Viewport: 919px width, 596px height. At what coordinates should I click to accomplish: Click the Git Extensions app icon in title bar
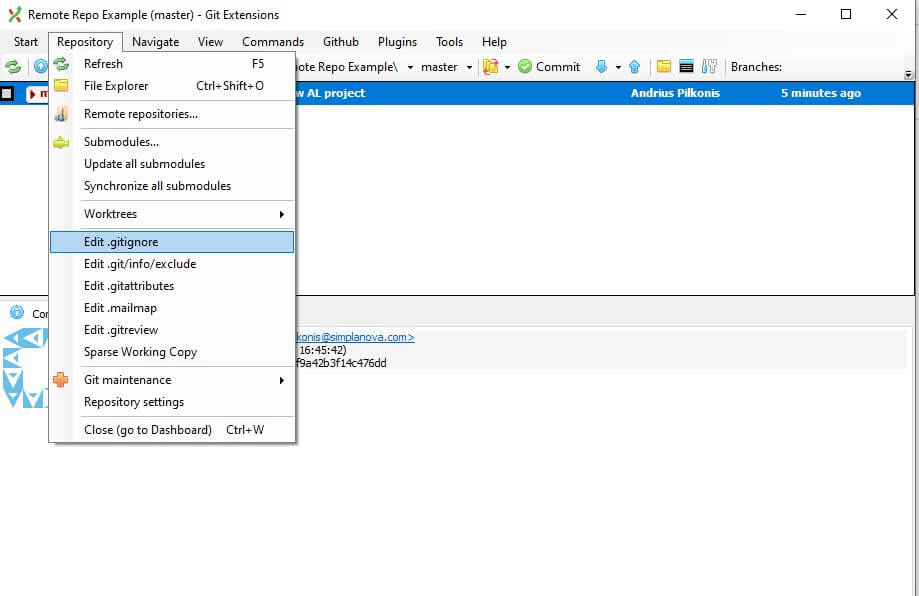point(15,15)
